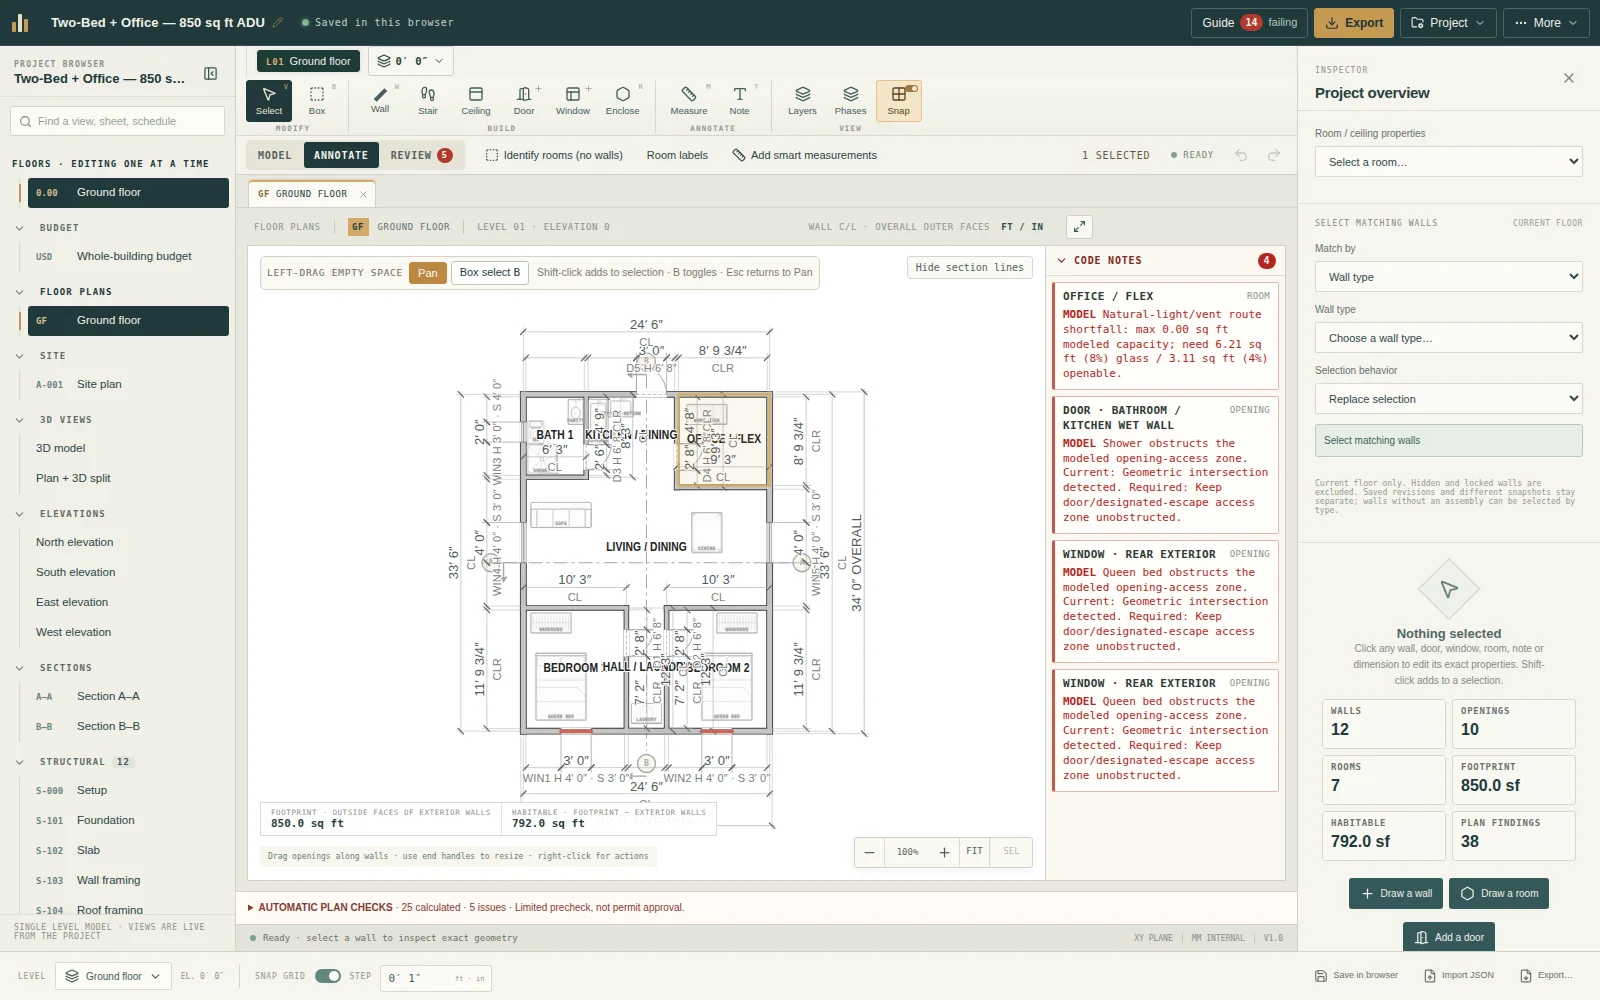The width and height of the screenshot is (1600, 1000).
Task: Click the zoom FIT button
Action: [974, 851]
